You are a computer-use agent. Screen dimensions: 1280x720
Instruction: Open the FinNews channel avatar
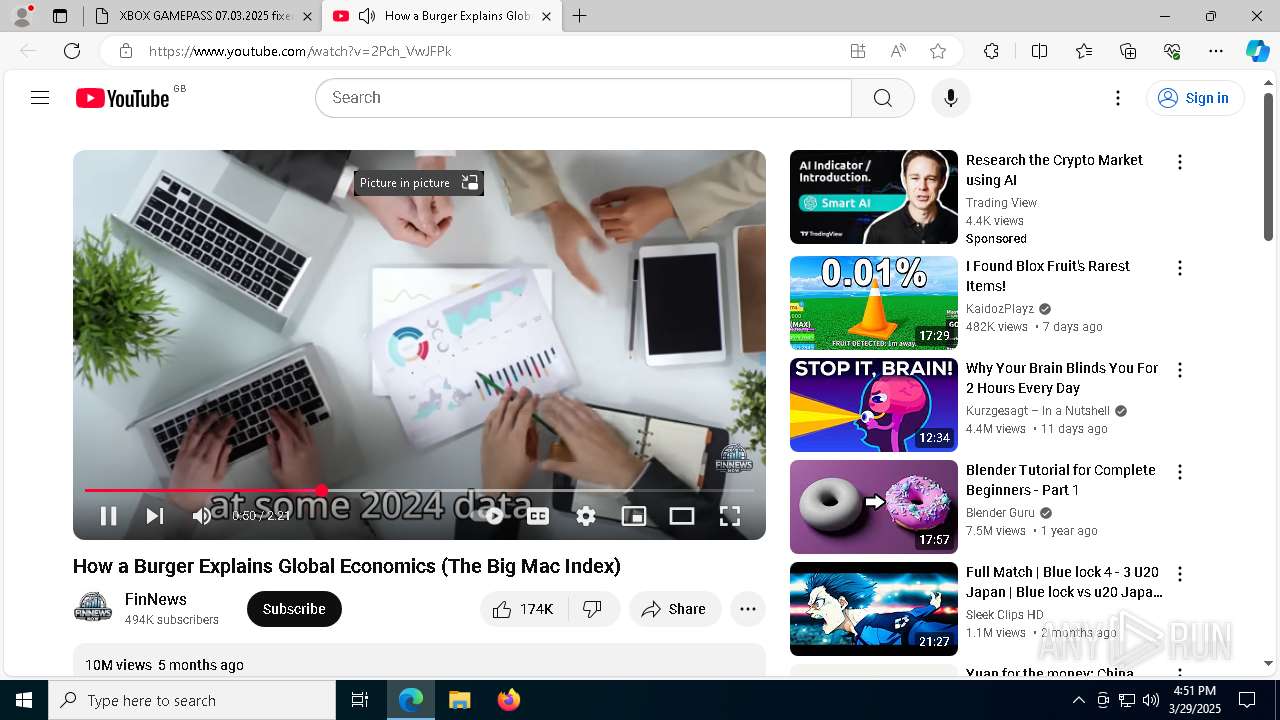93,608
